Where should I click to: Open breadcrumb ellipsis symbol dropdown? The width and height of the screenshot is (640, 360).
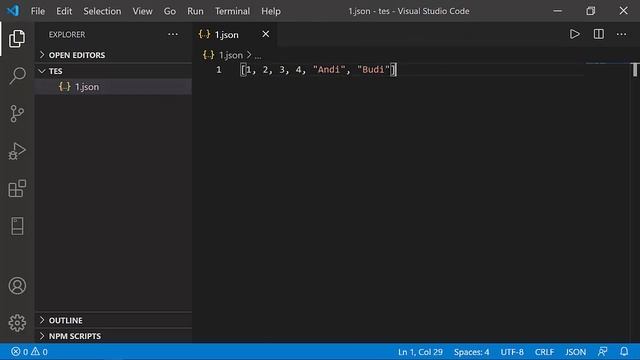coord(258,56)
